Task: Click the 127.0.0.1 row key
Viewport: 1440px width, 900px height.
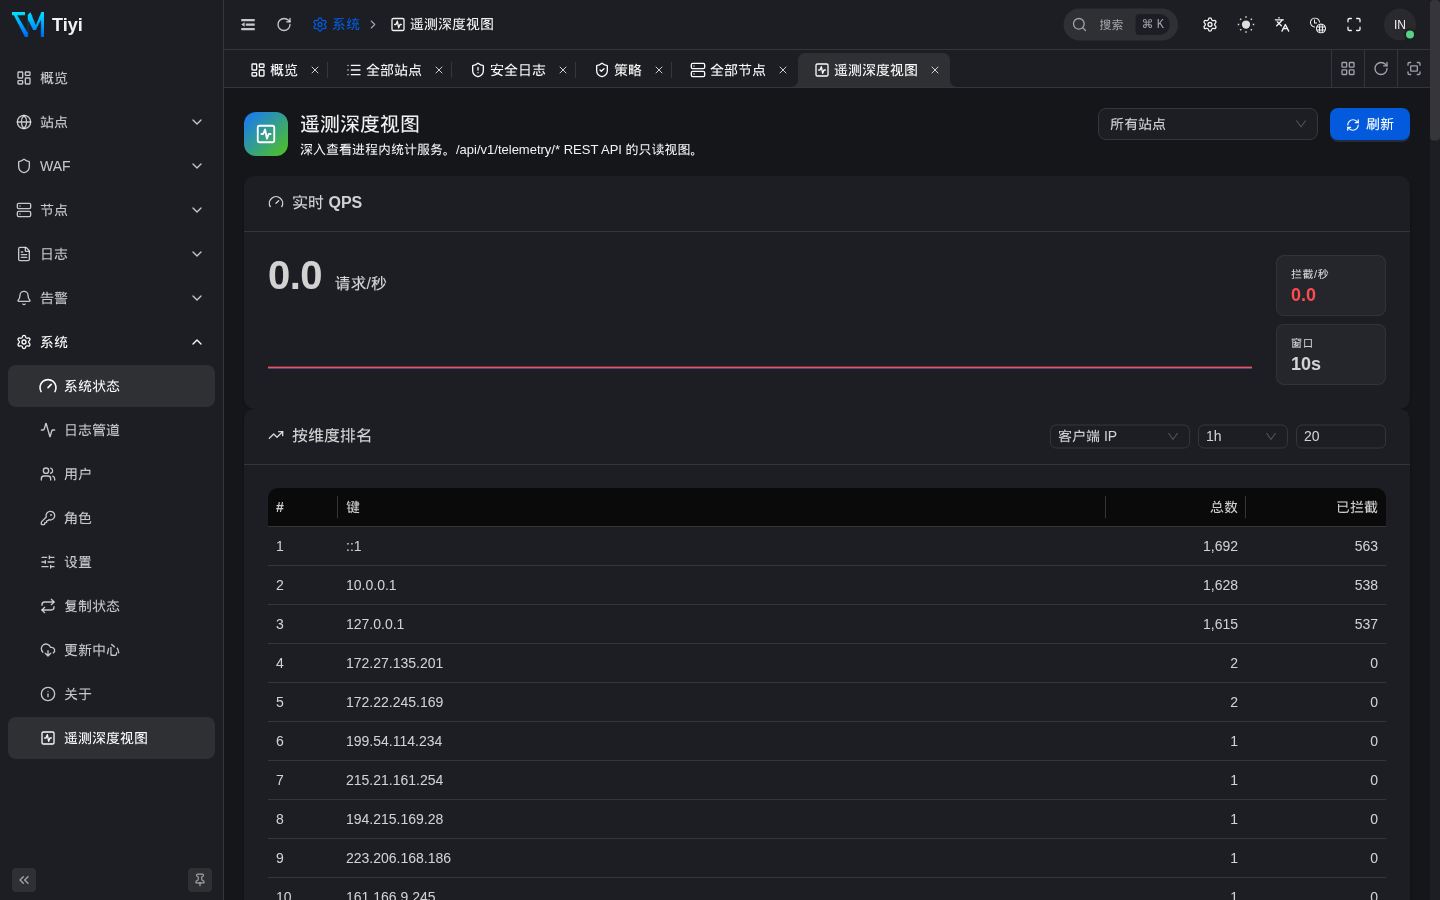Action: point(375,624)
